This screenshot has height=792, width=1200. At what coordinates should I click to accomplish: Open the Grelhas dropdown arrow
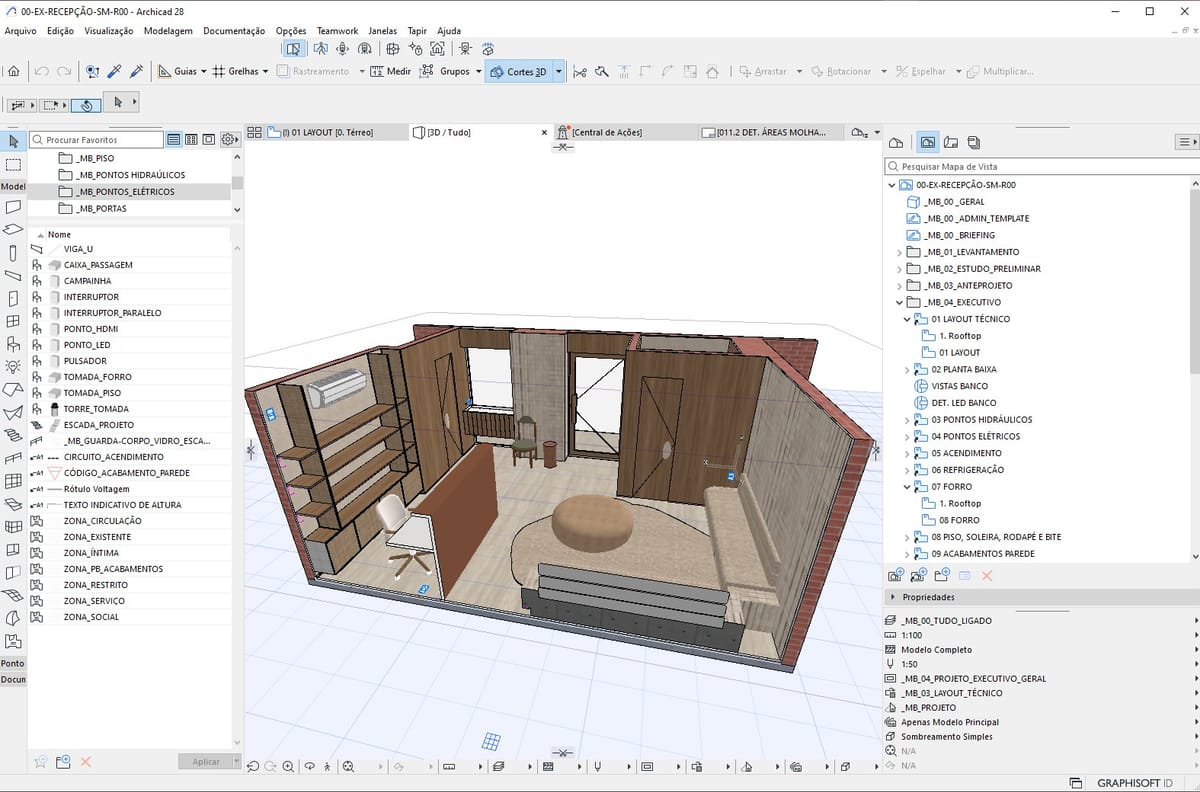265,71
